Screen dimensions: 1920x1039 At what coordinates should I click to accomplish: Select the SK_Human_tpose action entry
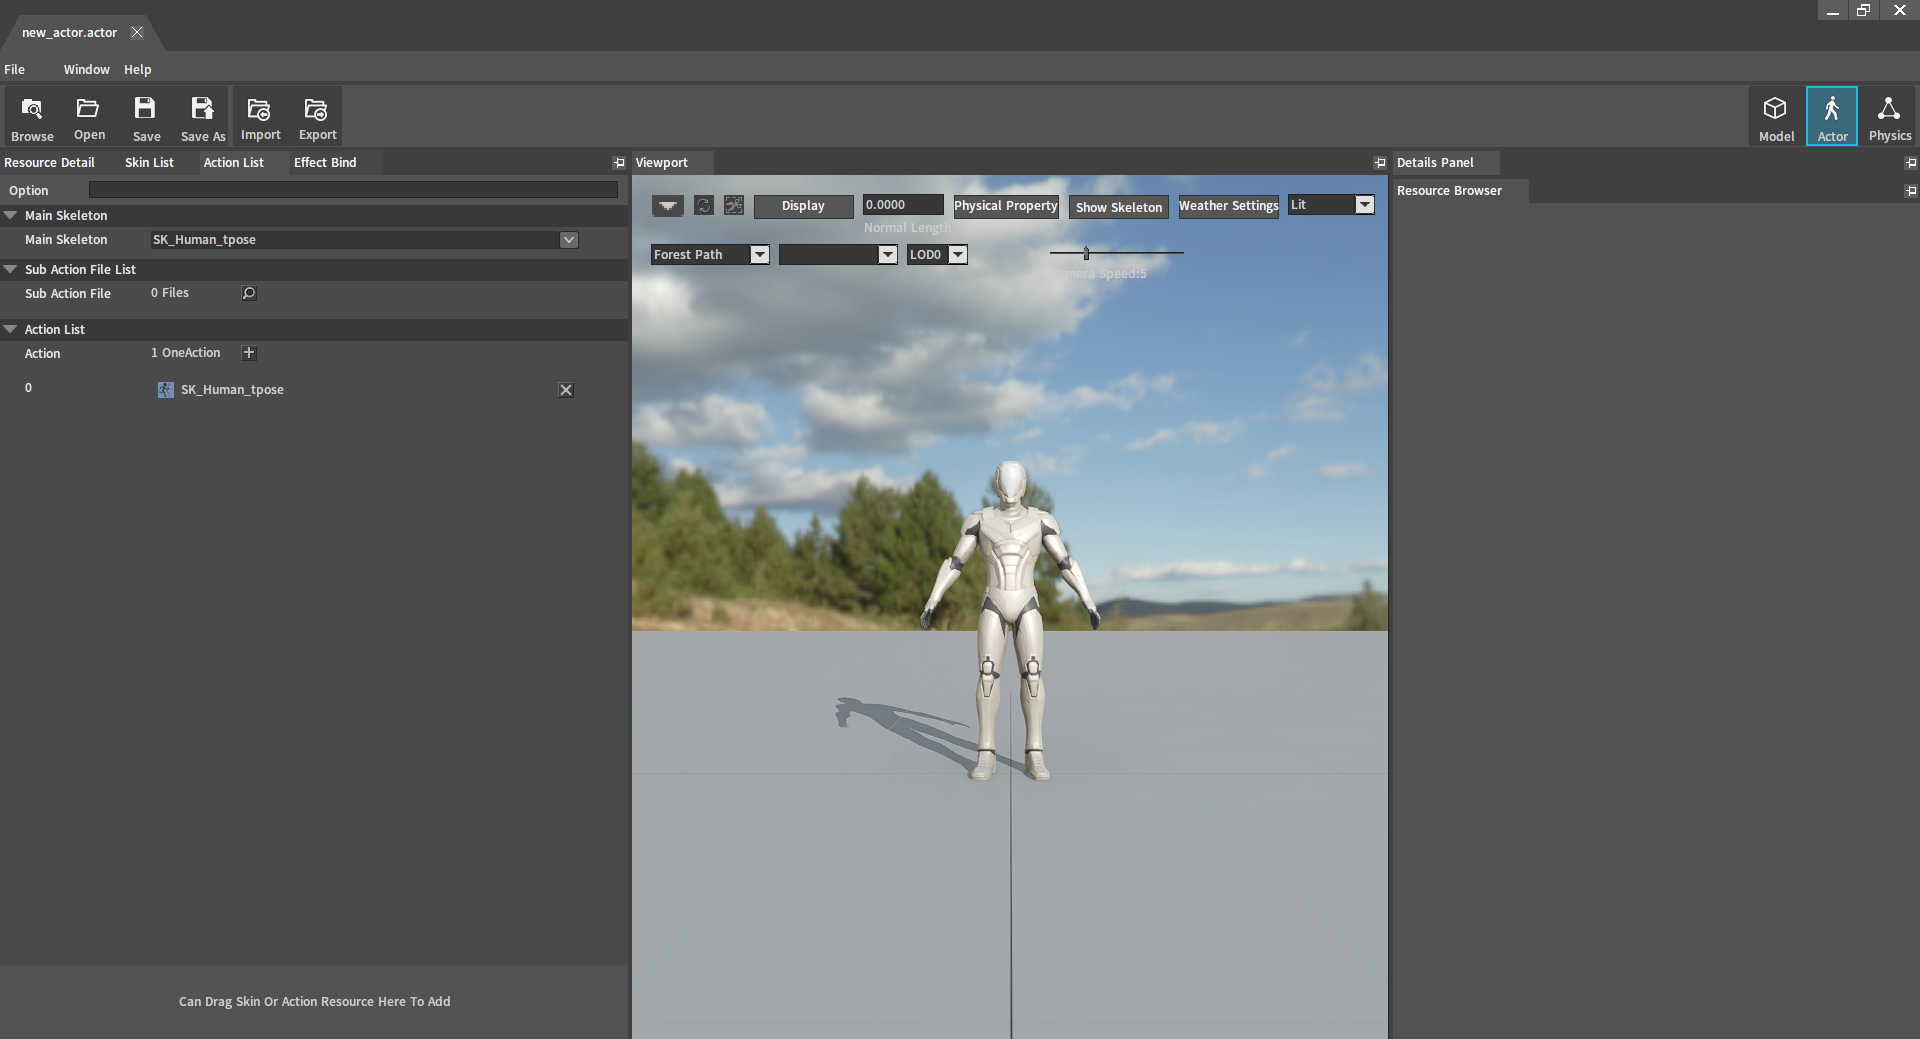(232, 390)
